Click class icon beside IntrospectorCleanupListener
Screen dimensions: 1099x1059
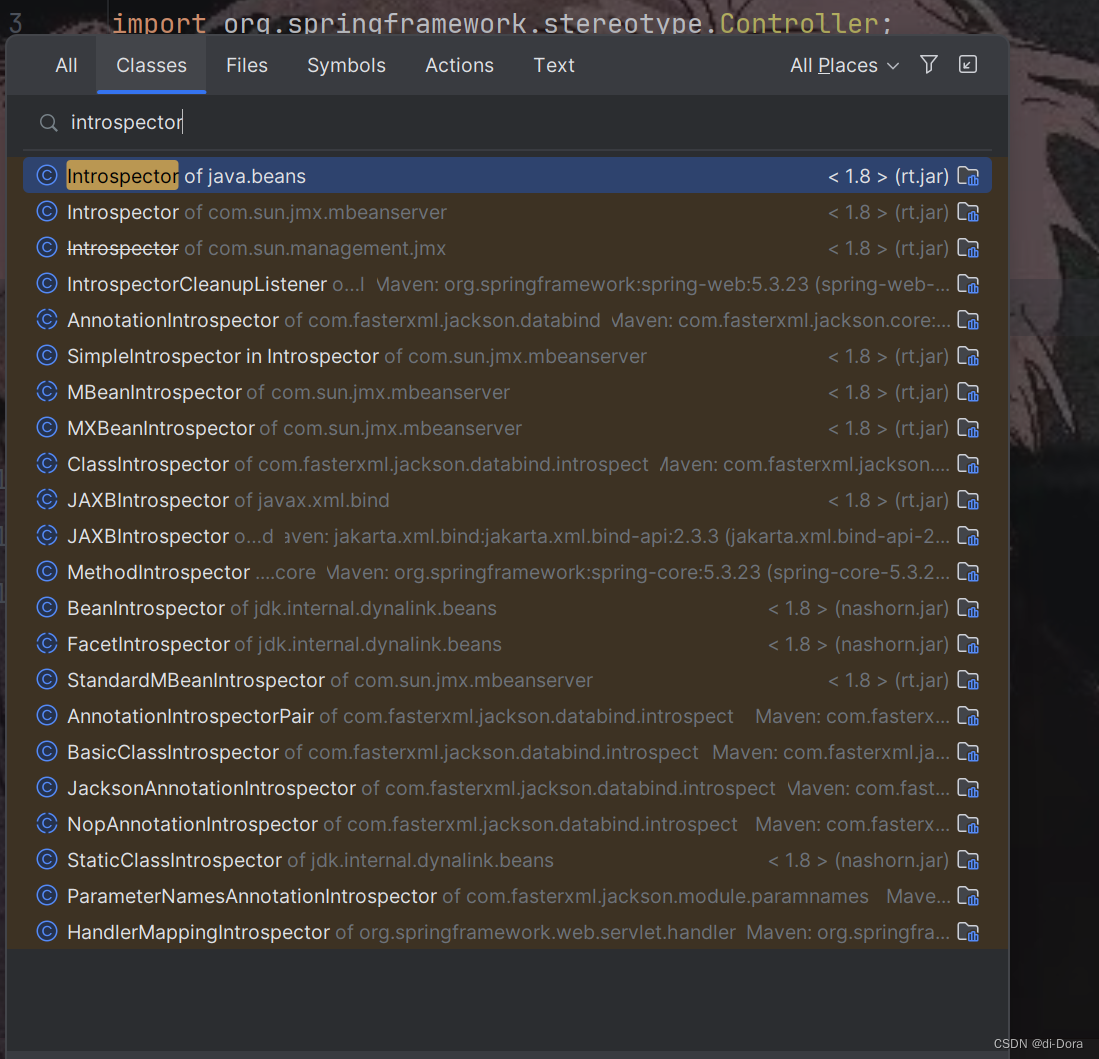(47, 283)
